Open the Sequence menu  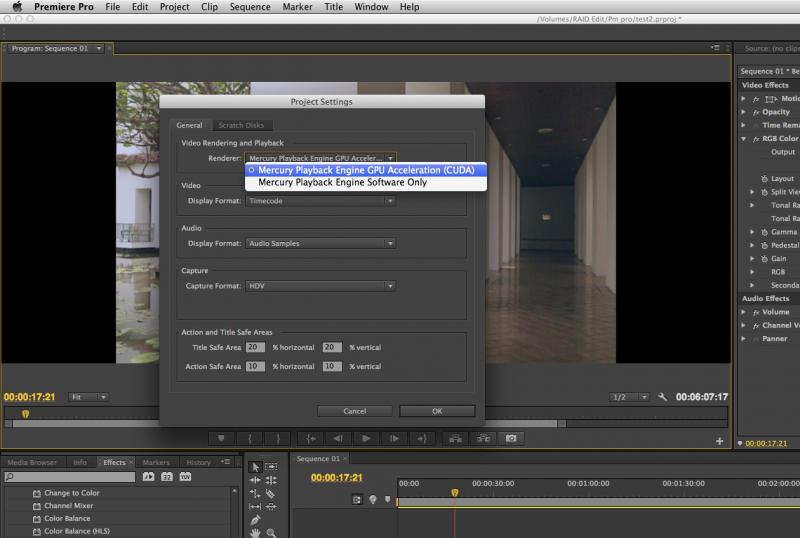[x=250, y=7]
